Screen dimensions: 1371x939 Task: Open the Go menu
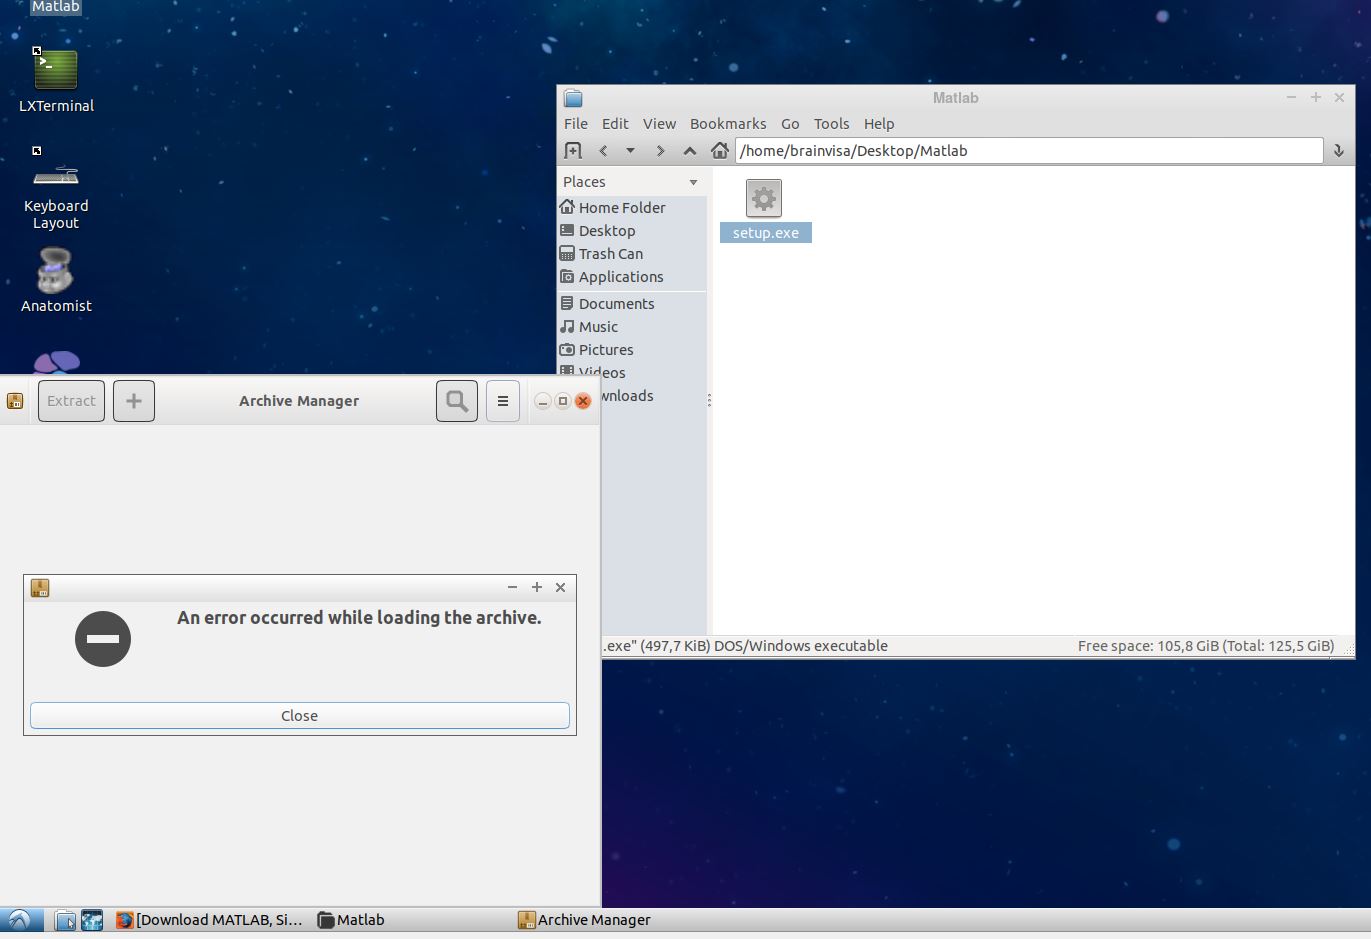790,124
